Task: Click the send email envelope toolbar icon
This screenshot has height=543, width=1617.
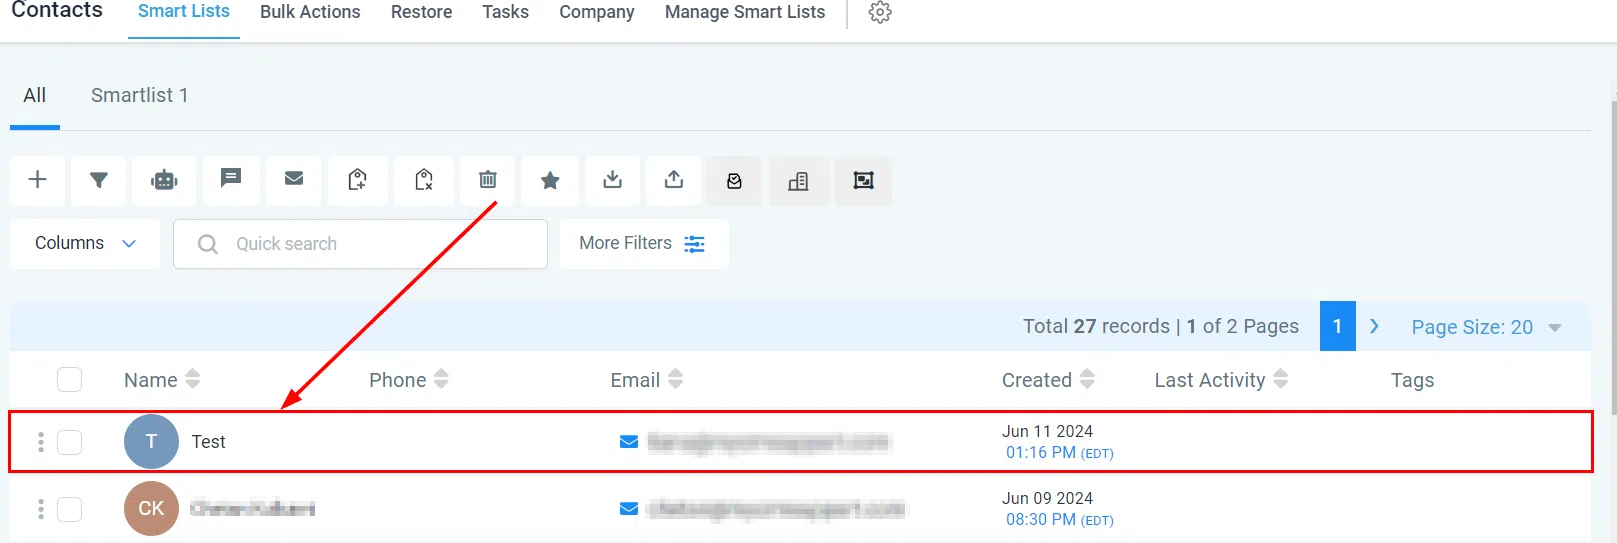Action: (x=294, y=180)
